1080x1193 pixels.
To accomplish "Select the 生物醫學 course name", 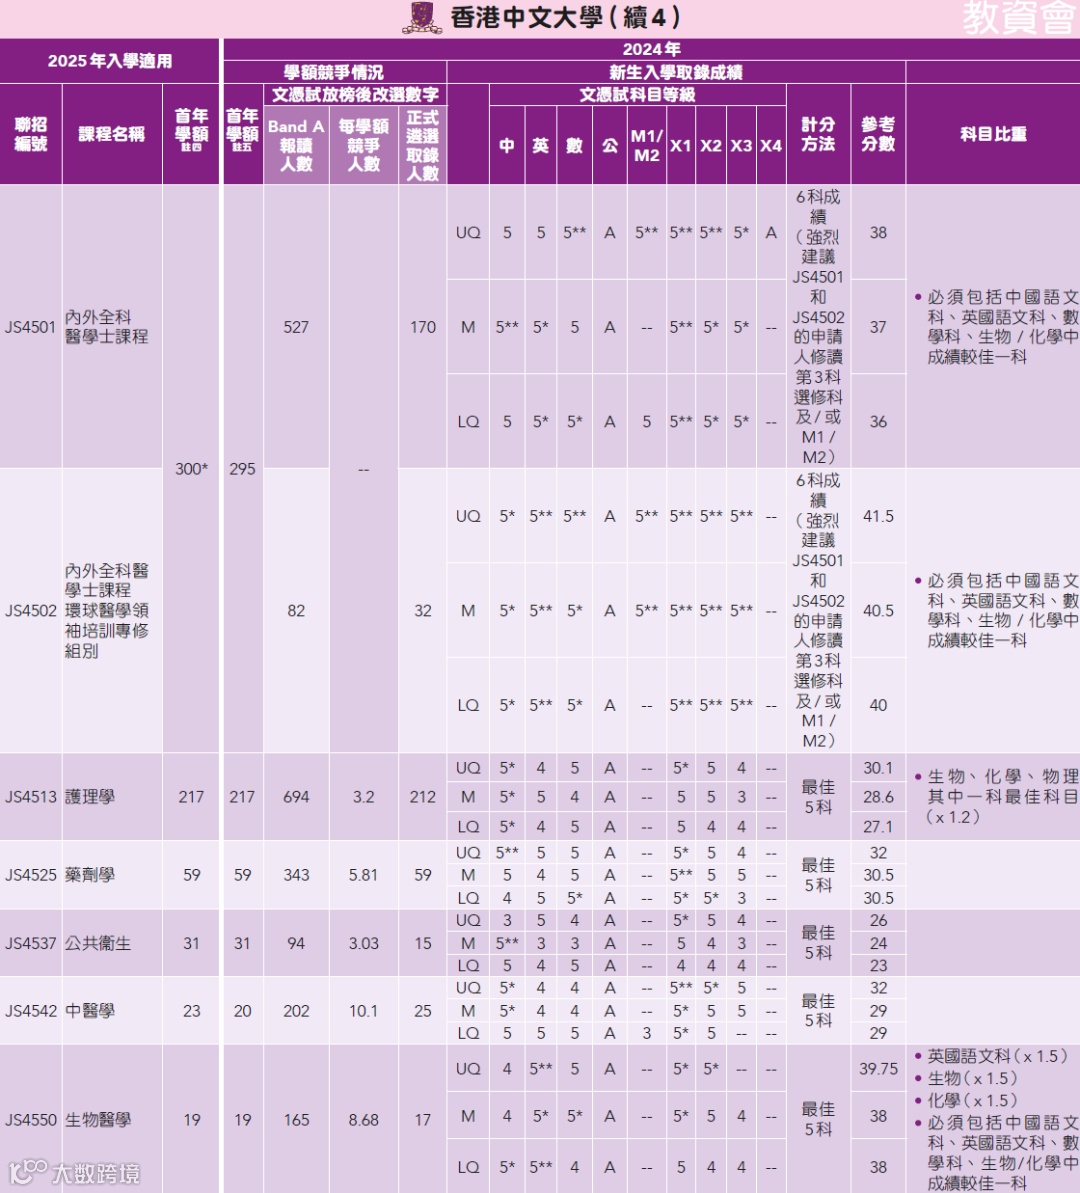I will pyautogui.click(x=98, y=1120).
